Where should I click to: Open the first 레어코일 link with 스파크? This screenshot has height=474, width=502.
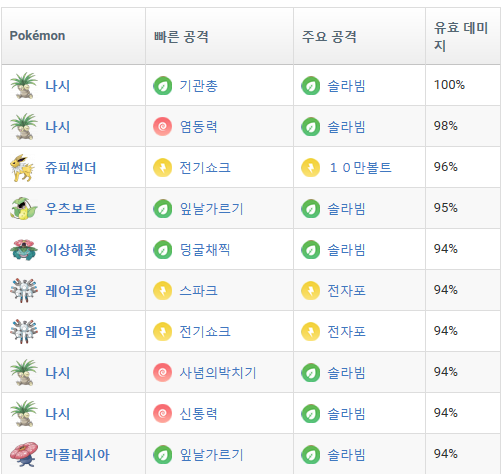point(71,291)
